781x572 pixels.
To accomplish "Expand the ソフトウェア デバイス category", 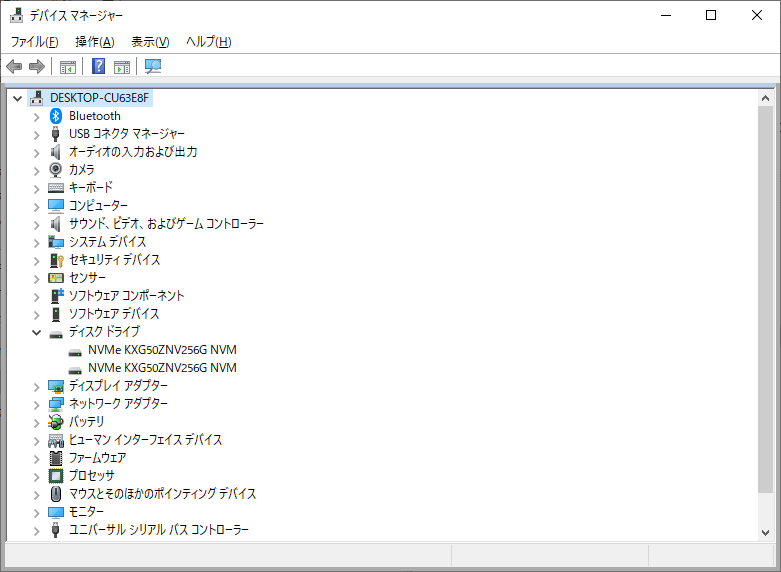I will pos(36,315).
